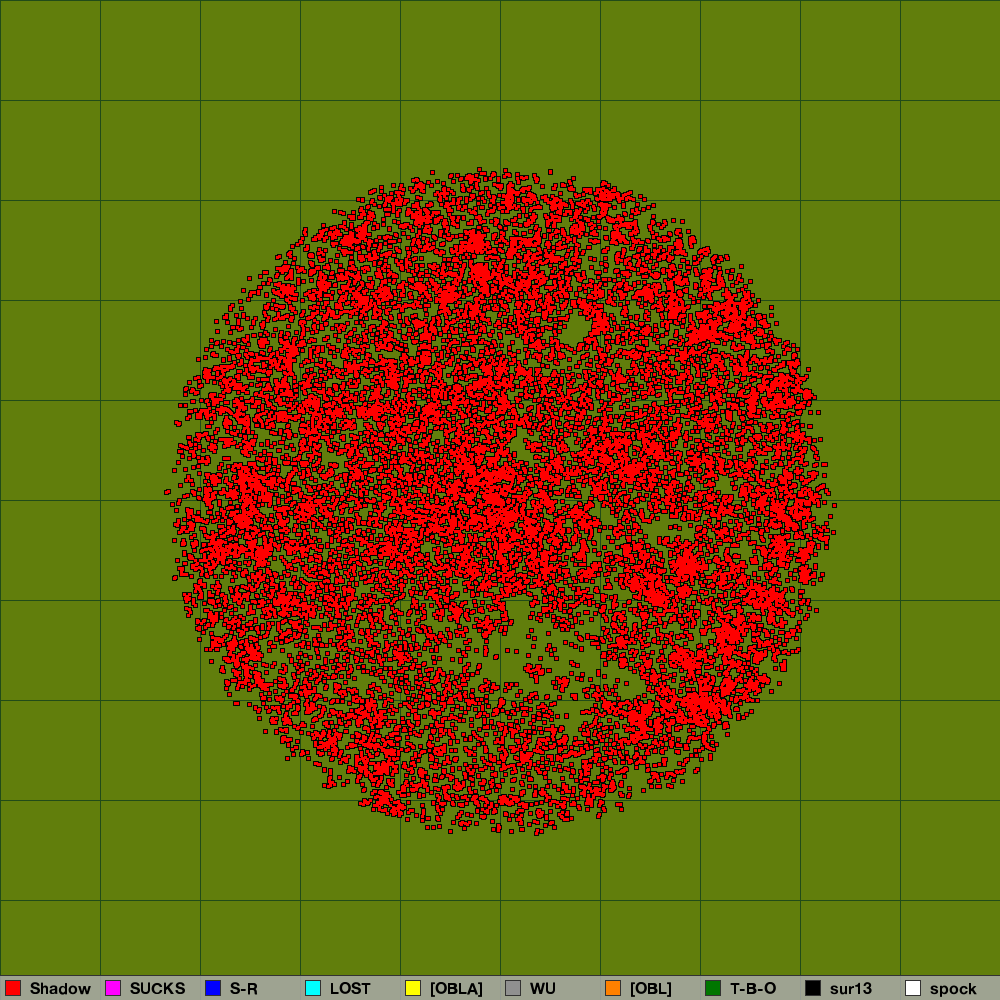This screenshot has height=1000, width=1000.
Task: Click the [OBL] legend label
Action: [x=651, y=989]
